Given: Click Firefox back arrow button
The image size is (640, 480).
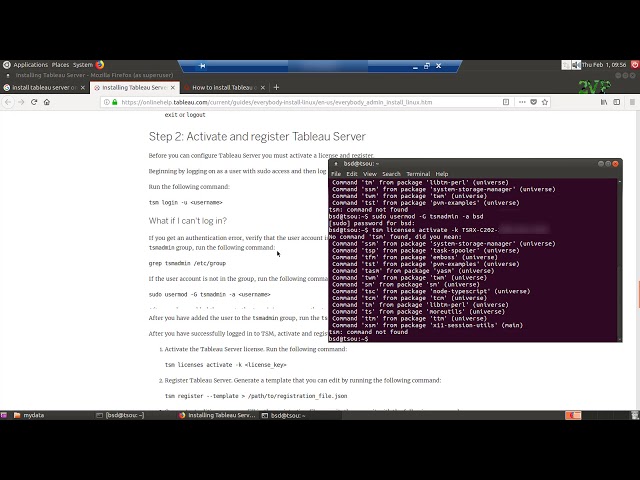Looking at the screenshot, I should coord(8,102).
